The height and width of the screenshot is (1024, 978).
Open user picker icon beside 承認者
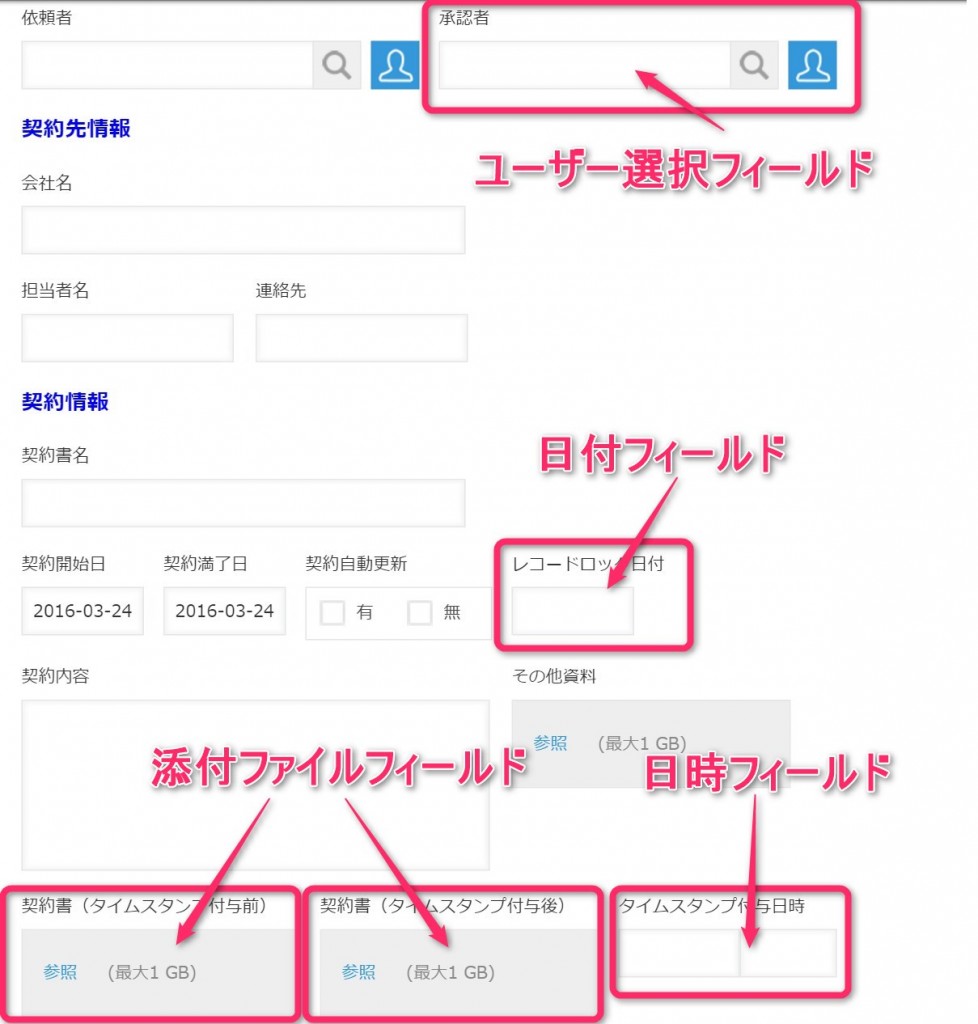pyautogui.click(x=812, y=65)
